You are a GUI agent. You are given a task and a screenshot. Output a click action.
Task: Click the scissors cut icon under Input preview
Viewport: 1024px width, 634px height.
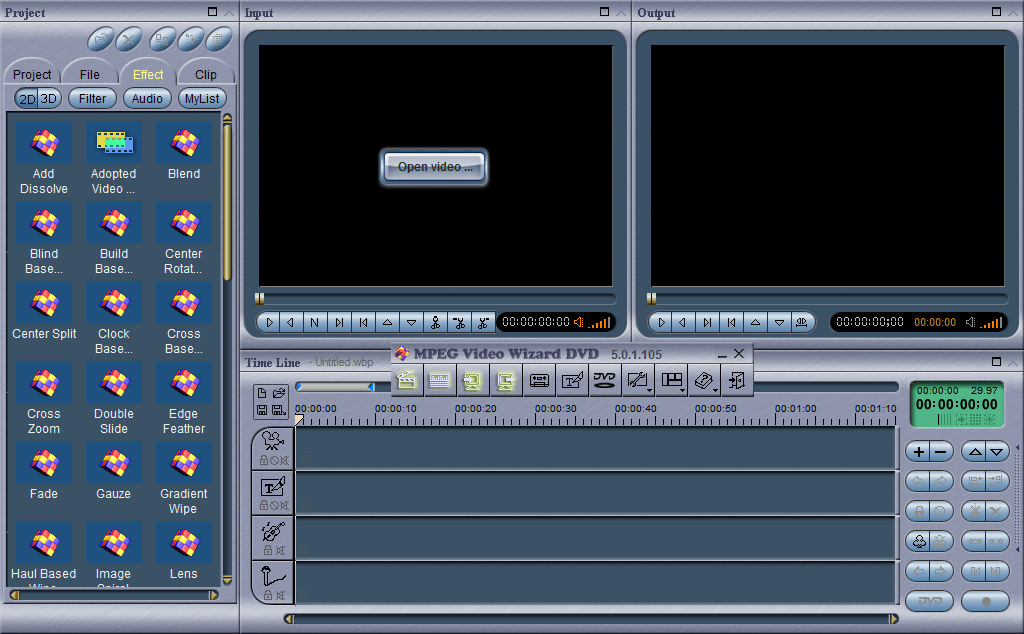pyautogui.click(x=435, y=322)
